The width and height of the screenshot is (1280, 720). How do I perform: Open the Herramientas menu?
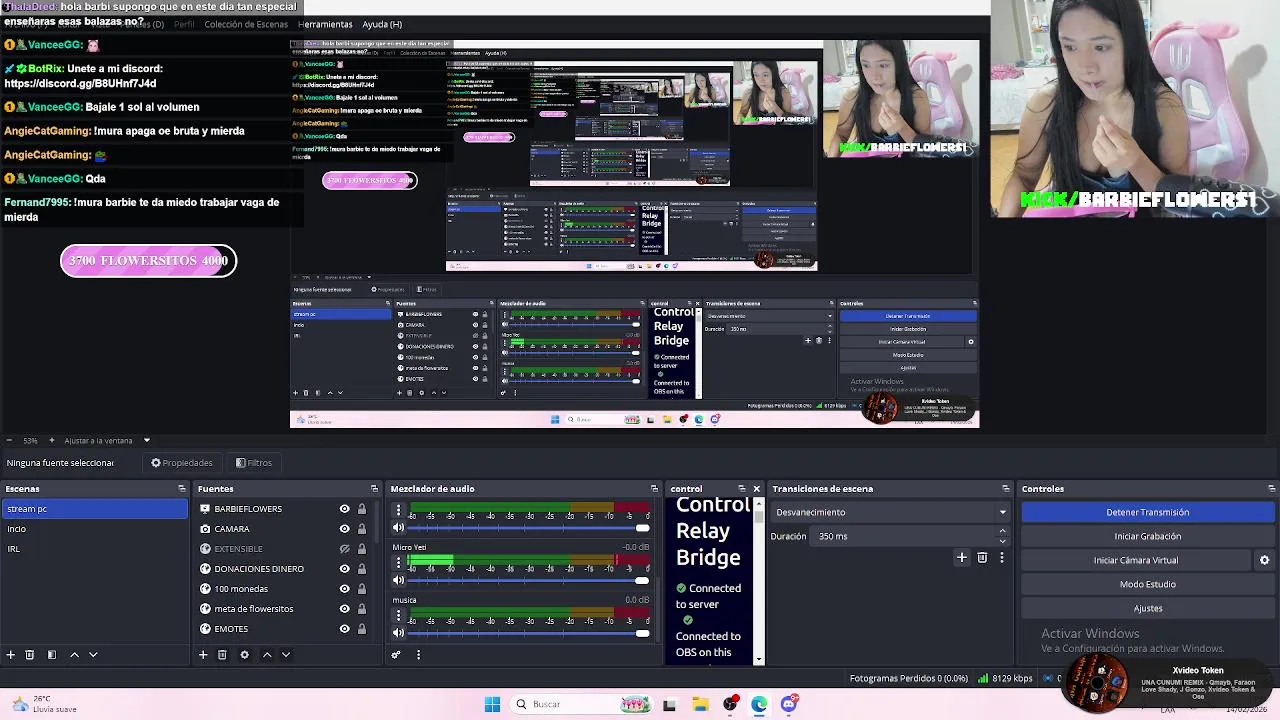(325, 24)
